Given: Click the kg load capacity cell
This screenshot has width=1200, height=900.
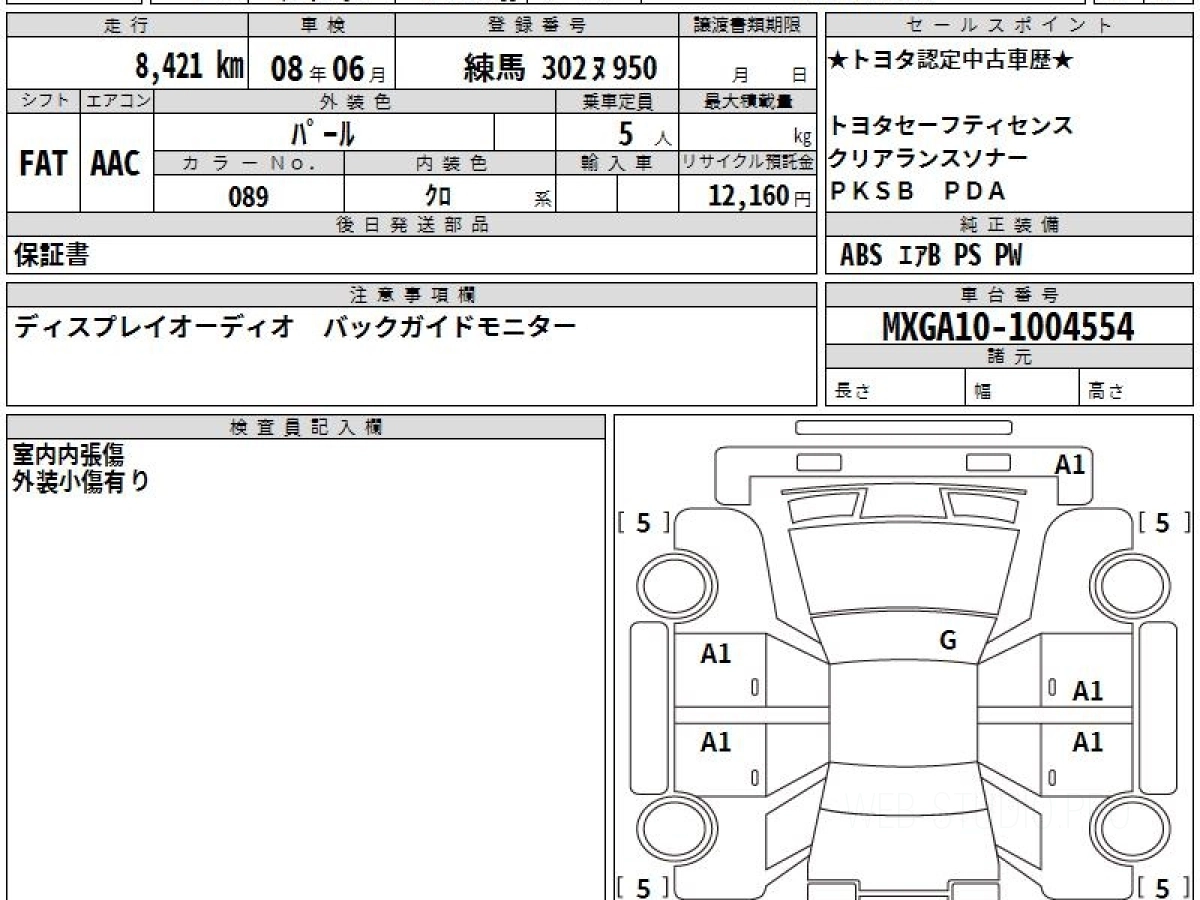Looking at the screenshot, I should 748,132.
